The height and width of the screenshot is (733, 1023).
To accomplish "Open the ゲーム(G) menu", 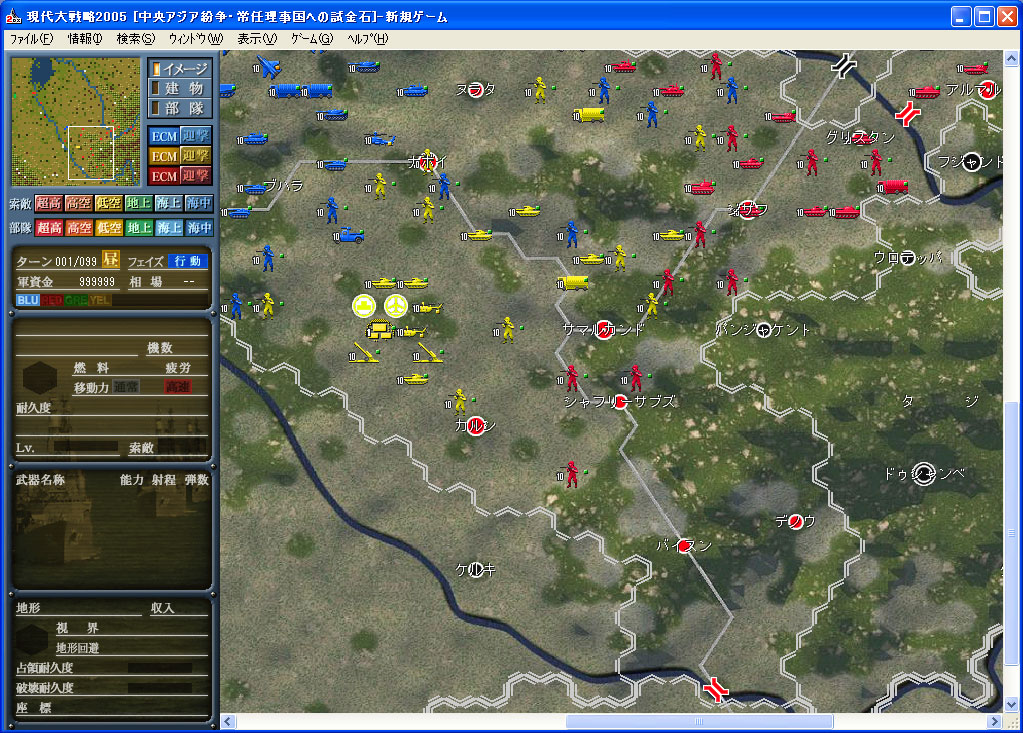I will coord(311,39).
